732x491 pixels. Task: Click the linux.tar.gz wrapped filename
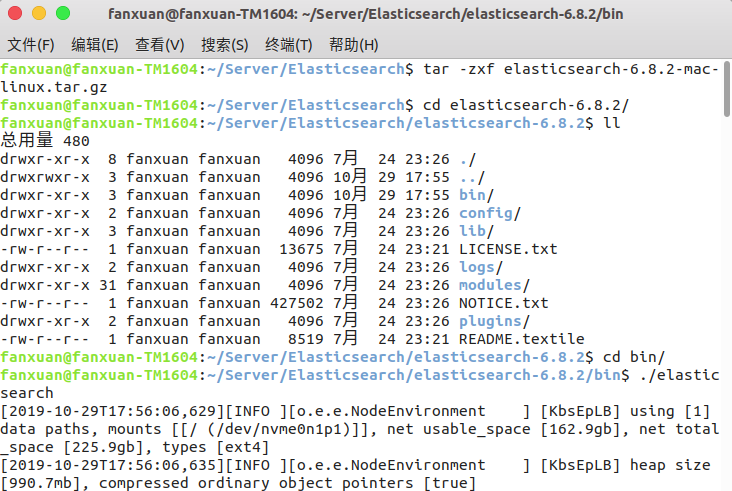pos(54,87)
